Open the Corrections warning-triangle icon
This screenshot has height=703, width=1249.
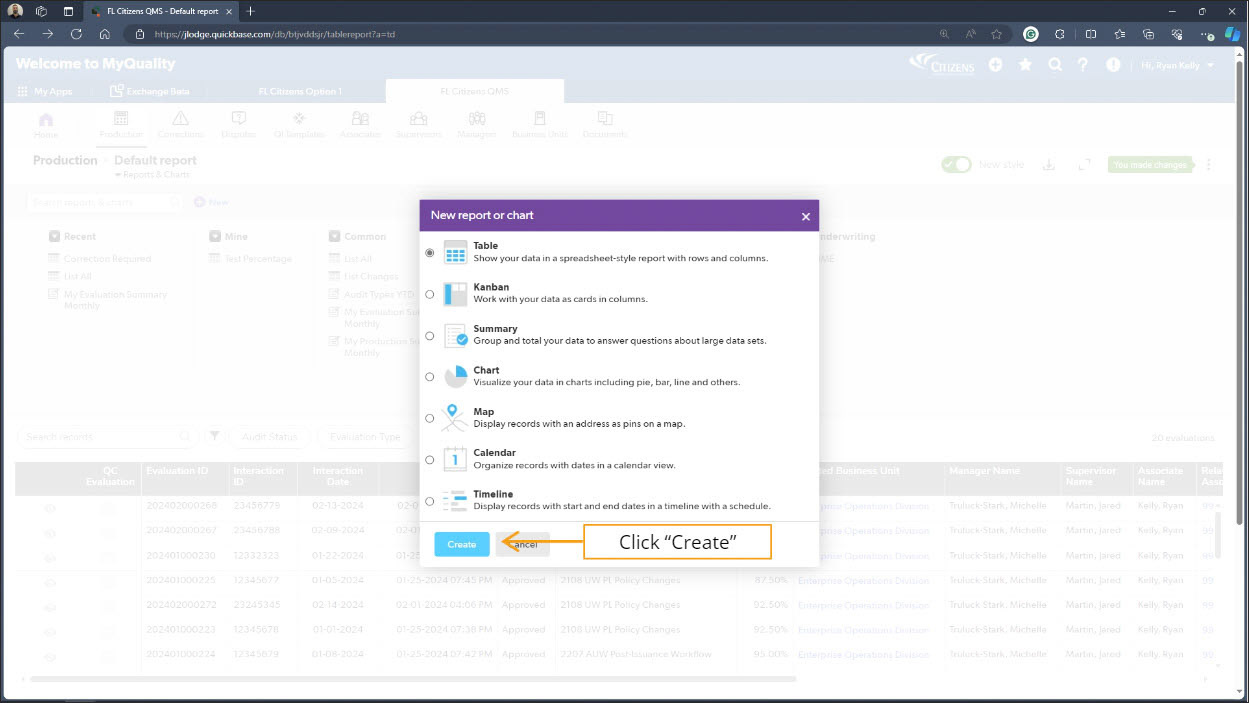180,119
